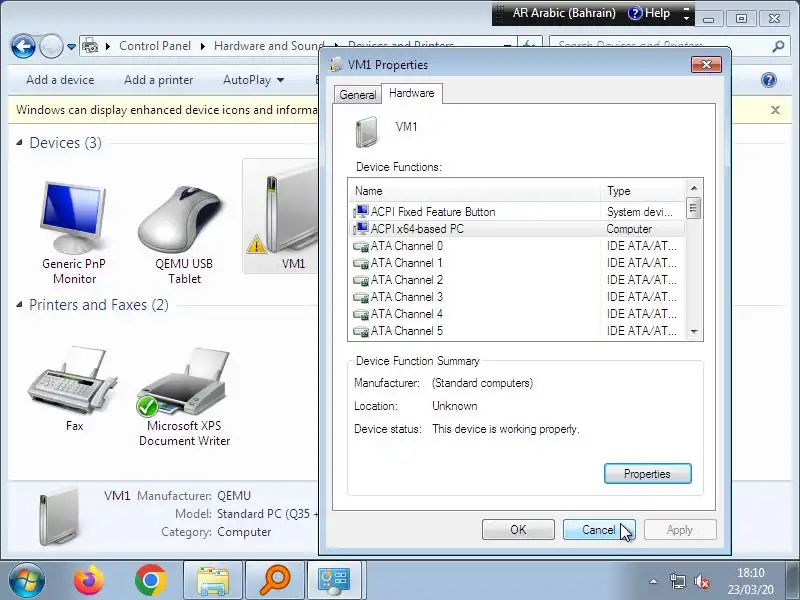Click Add a printer in the toolbar

pos(159,80)
